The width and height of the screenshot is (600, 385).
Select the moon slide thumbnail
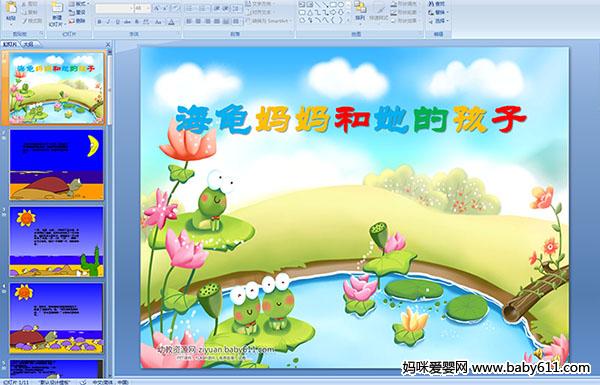click(57, 165)
